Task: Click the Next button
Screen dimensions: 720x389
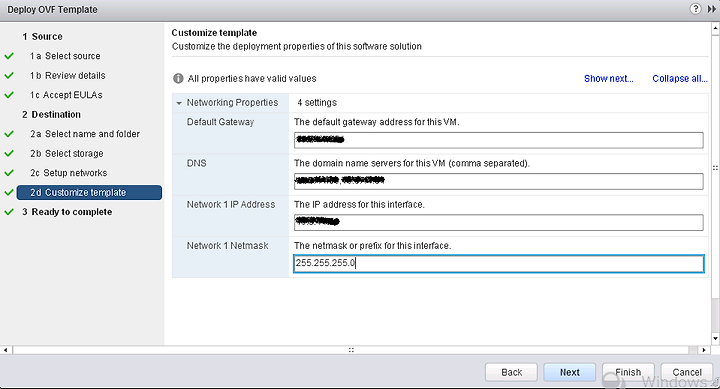Action: tap(569, 372)
